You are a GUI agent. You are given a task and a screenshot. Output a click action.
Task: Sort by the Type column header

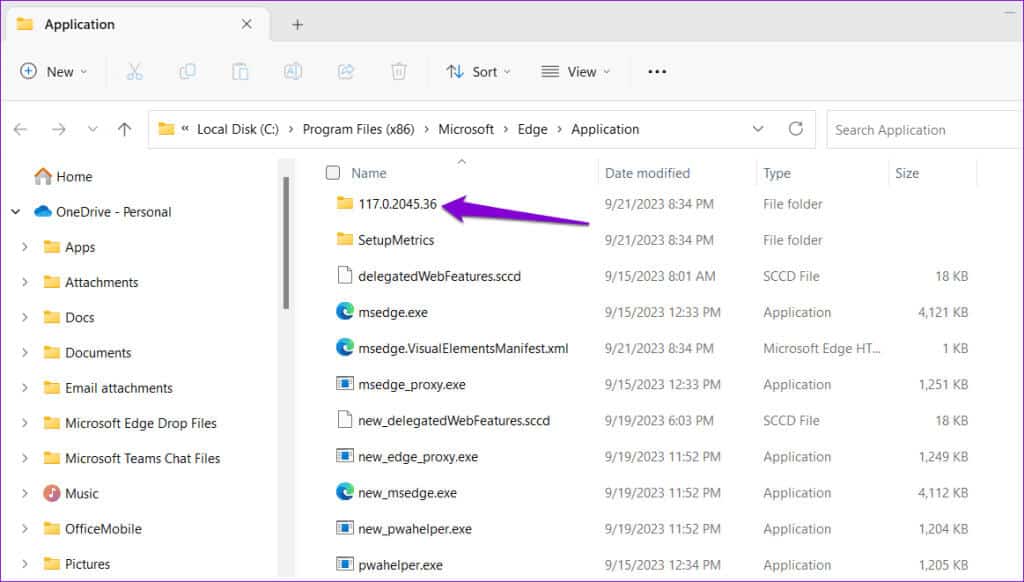(x=776, y=173)
